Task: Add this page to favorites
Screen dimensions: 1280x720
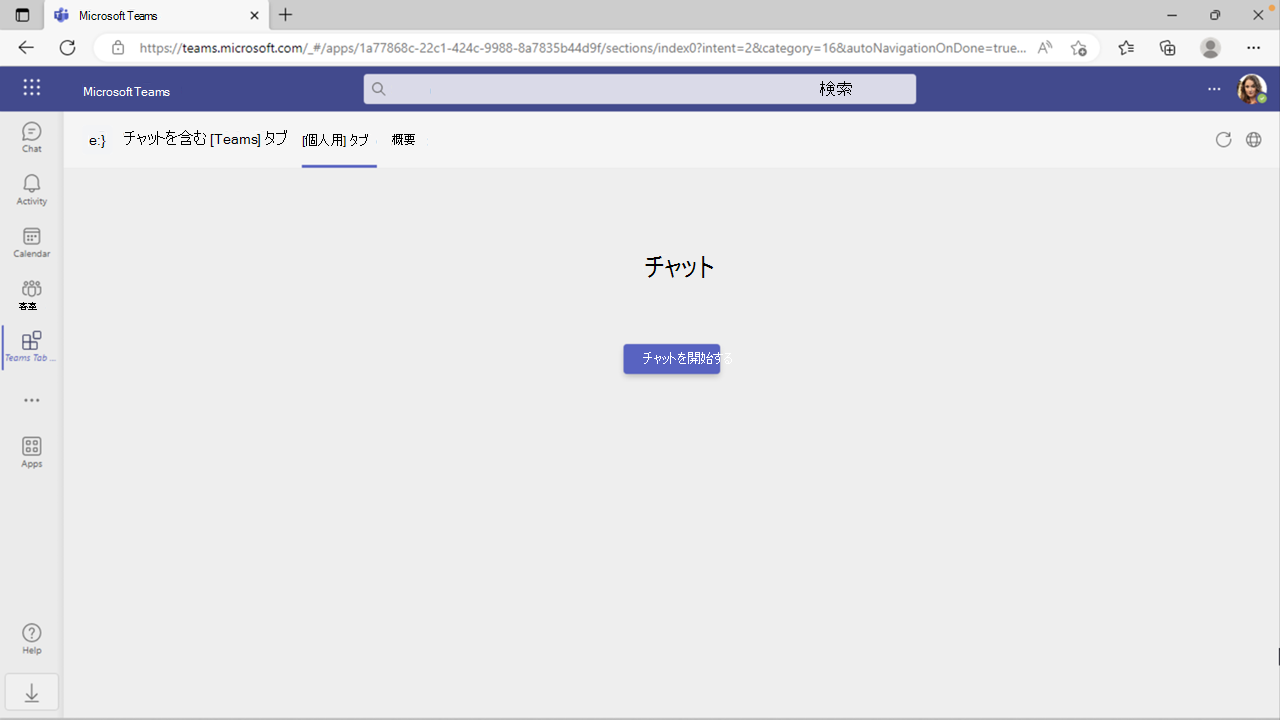Action: click(x=1078, y=48)
